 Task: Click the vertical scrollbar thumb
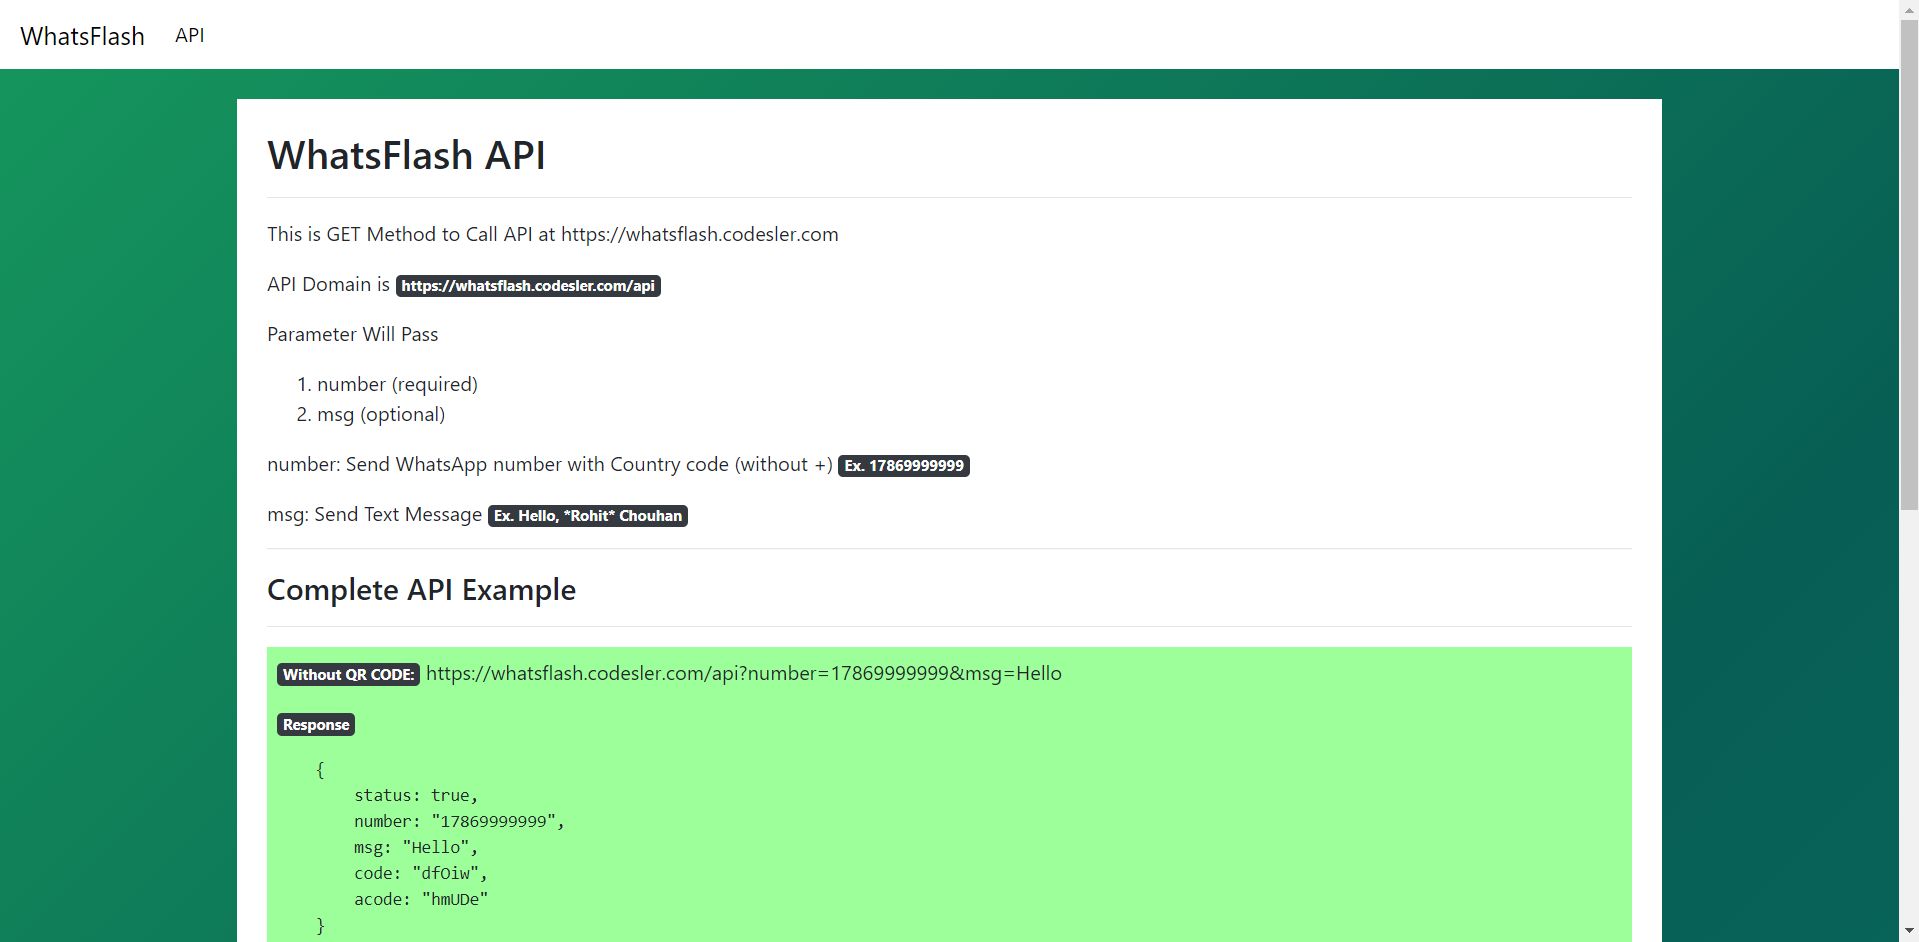tap(1909, 264)
